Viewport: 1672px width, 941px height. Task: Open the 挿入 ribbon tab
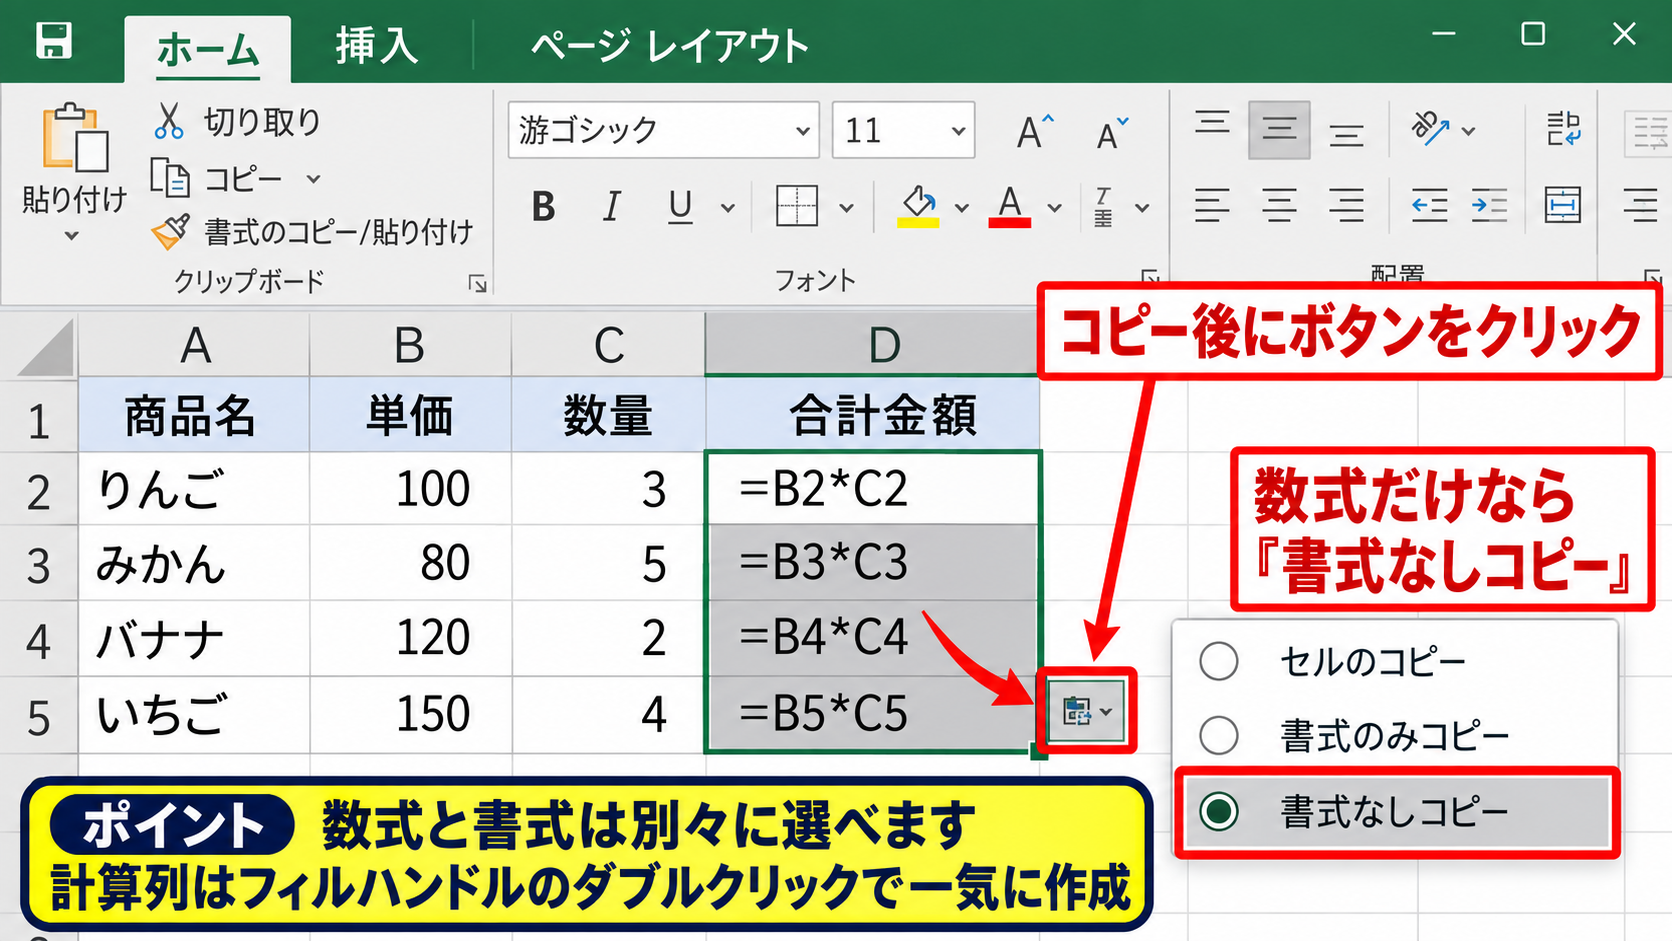pos(376,46)
